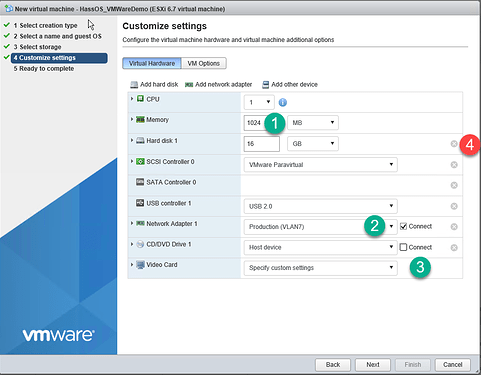This screenshot has height=375, width=481.
Task: Remove SATA Controller 0 device
Action: pos(454,185)
